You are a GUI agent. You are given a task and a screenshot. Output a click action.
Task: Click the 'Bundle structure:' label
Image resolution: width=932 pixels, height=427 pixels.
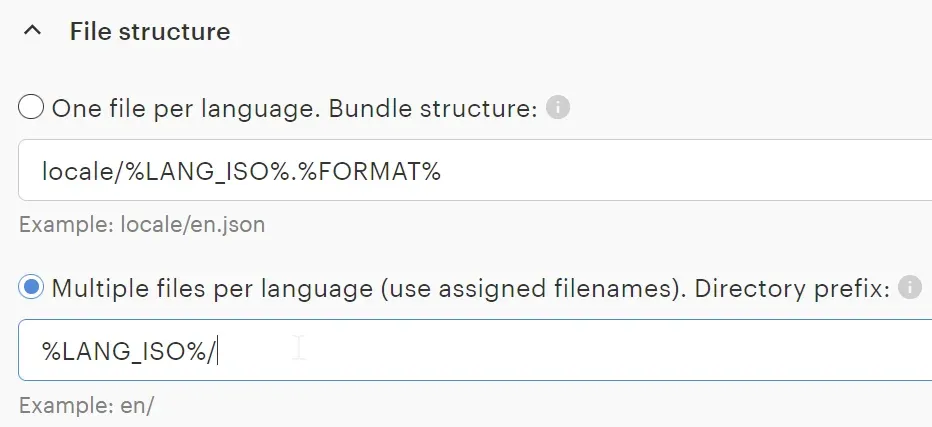coord(453,108)
